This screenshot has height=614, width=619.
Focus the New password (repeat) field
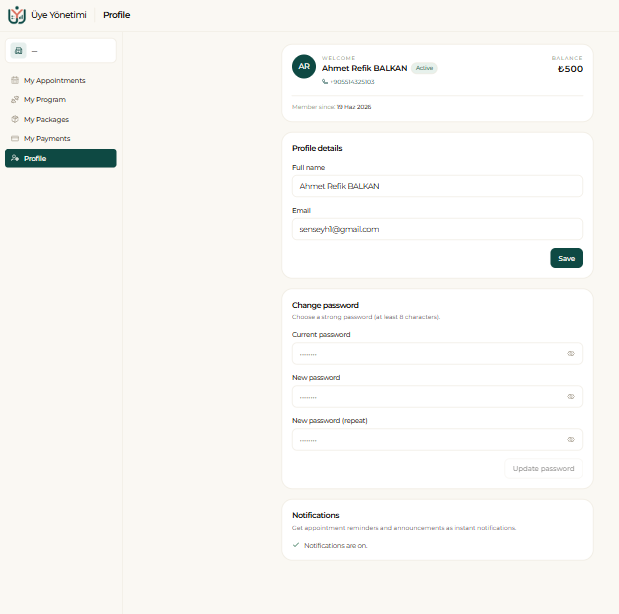[437, 439]
